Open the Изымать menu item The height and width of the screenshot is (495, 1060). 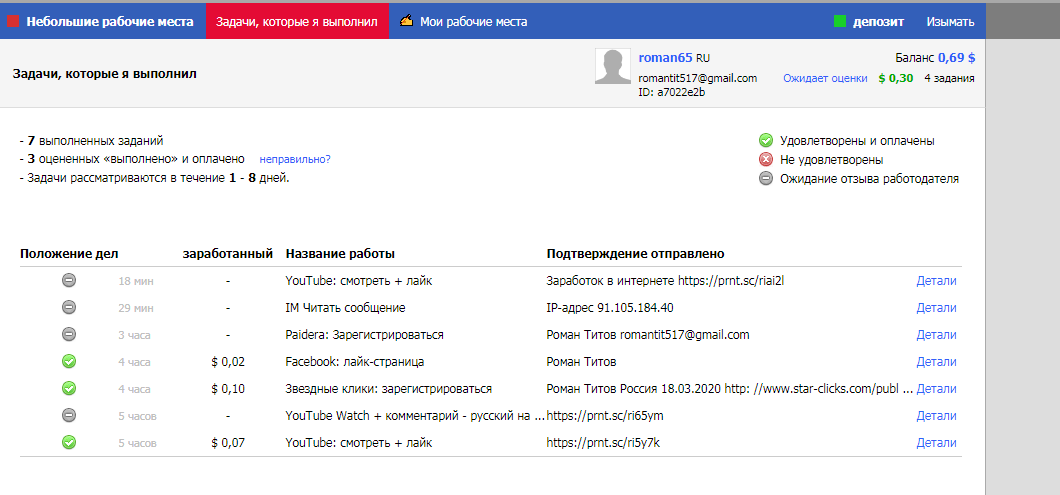point(950,22)
